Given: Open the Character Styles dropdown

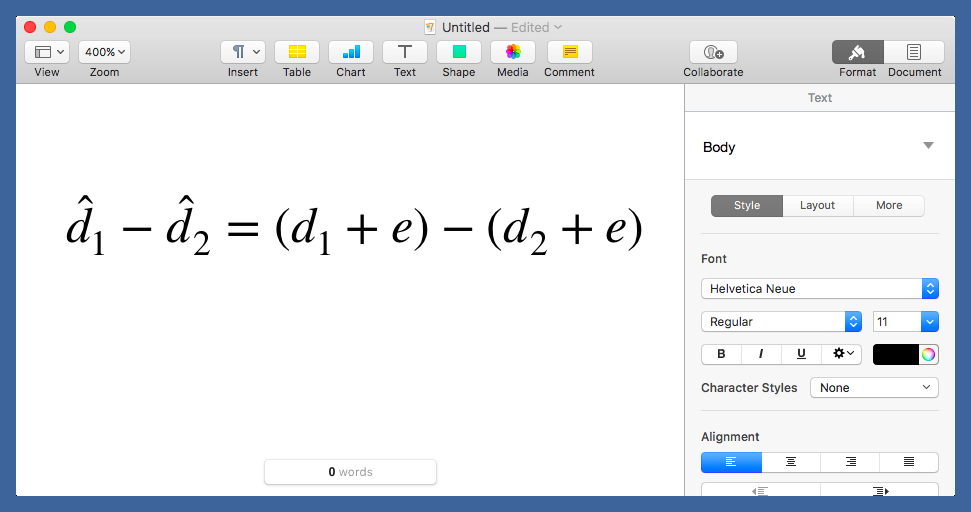Looking at the screenshot, I should tap(874, 388).
